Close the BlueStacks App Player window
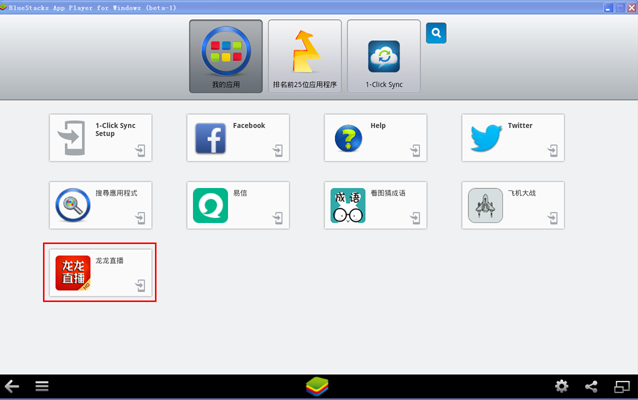The width and height of the screenshot is (638, 400). pyautogui.click(x=632, y=8)
